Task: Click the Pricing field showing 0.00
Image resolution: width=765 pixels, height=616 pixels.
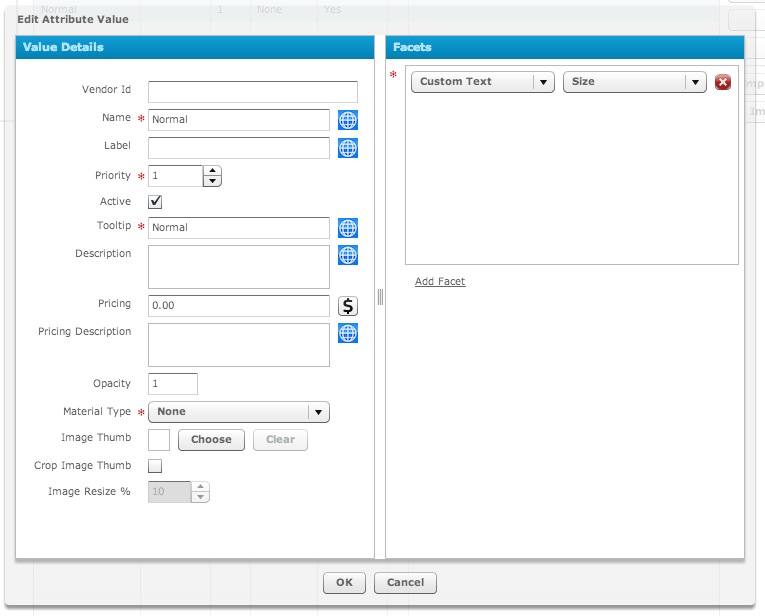Action: pyautogui.click(x=239, y=306)
